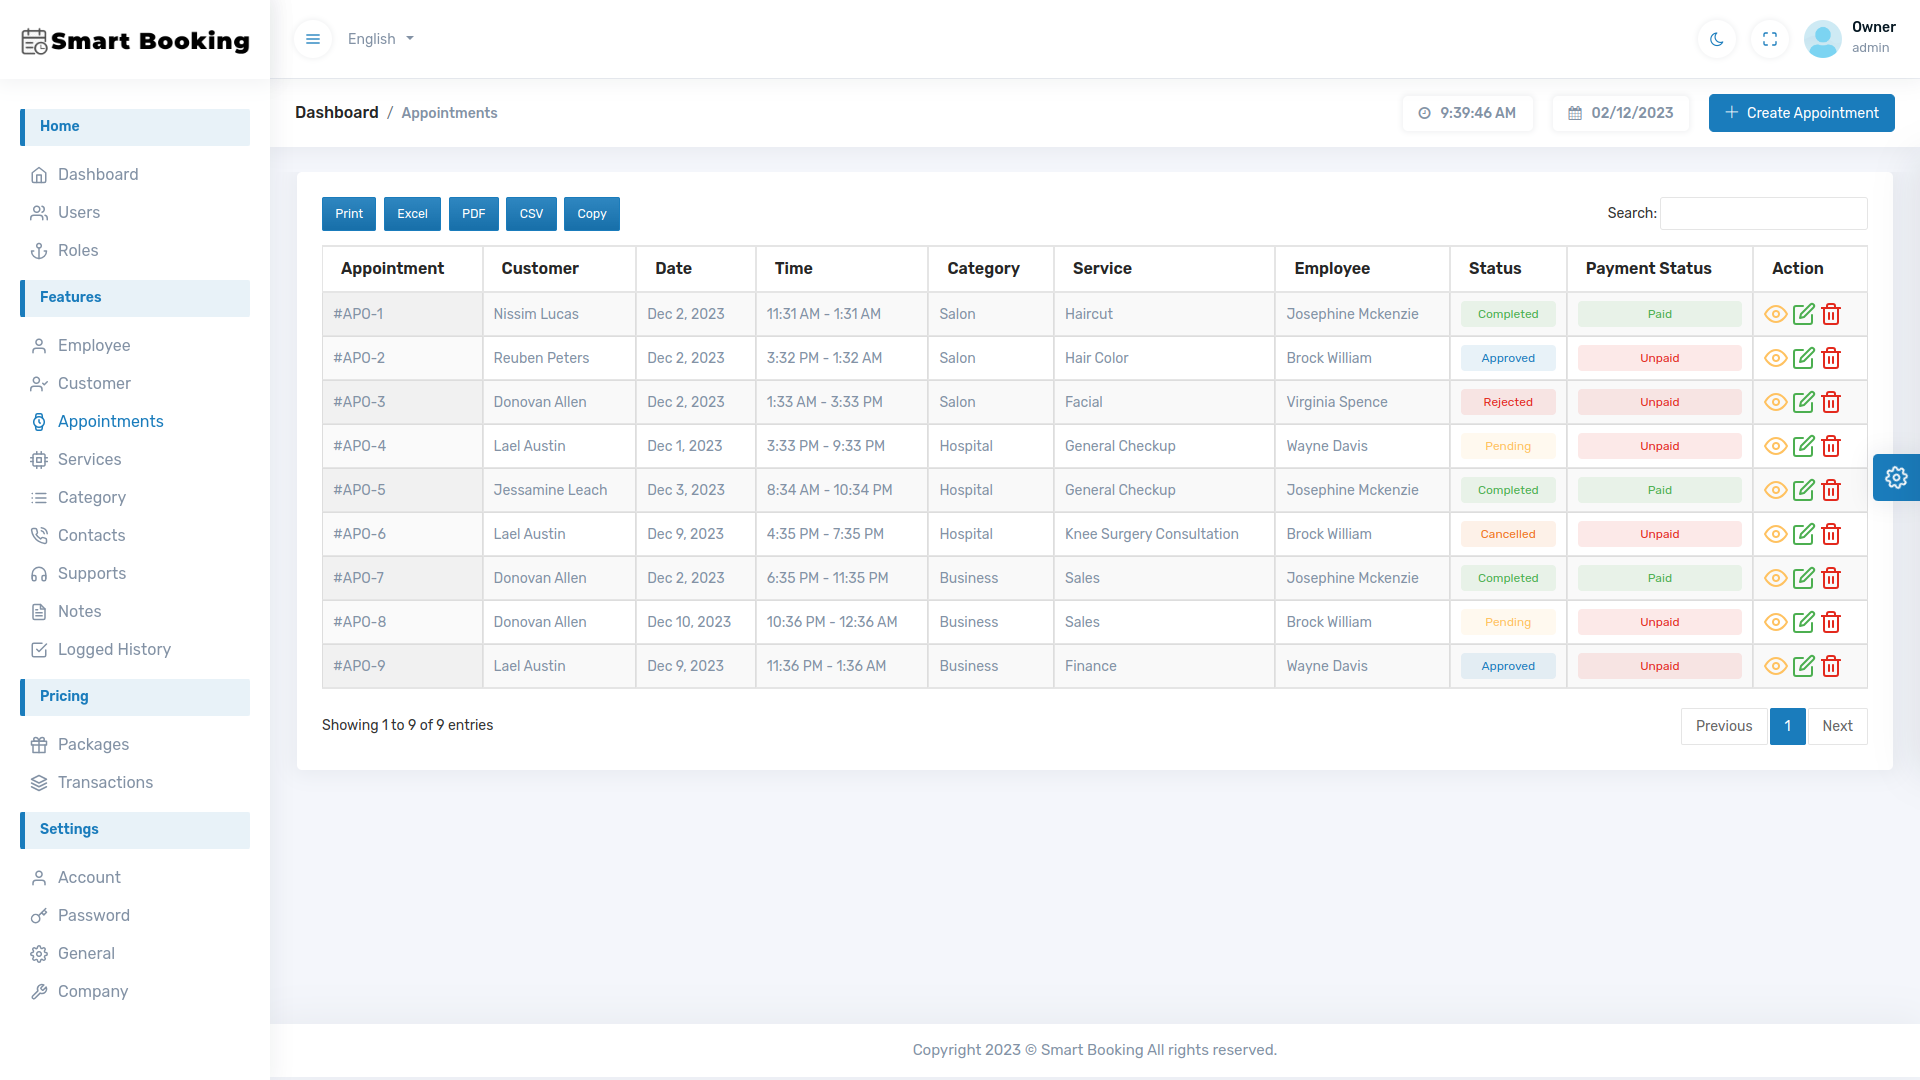The width and height of the screenshot is (1920, 1080).
Task: Click edit icon for appointment #APO-8
Action: 1803,622
